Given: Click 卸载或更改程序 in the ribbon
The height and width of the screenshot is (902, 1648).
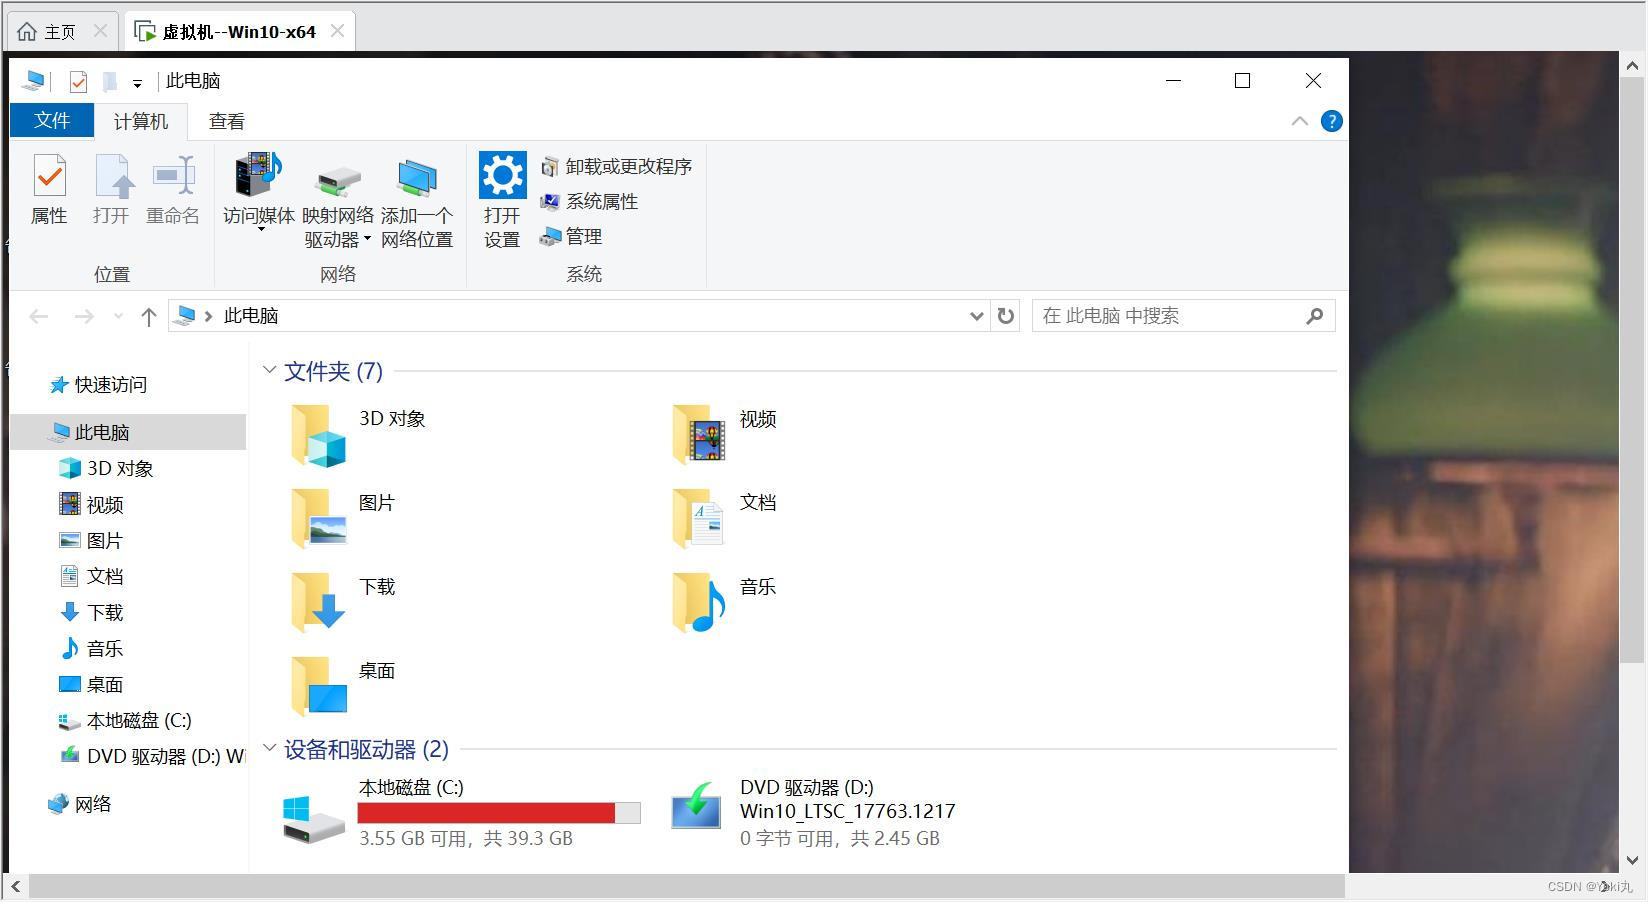Looking at the screenshot, I should (x=617, y=166).
